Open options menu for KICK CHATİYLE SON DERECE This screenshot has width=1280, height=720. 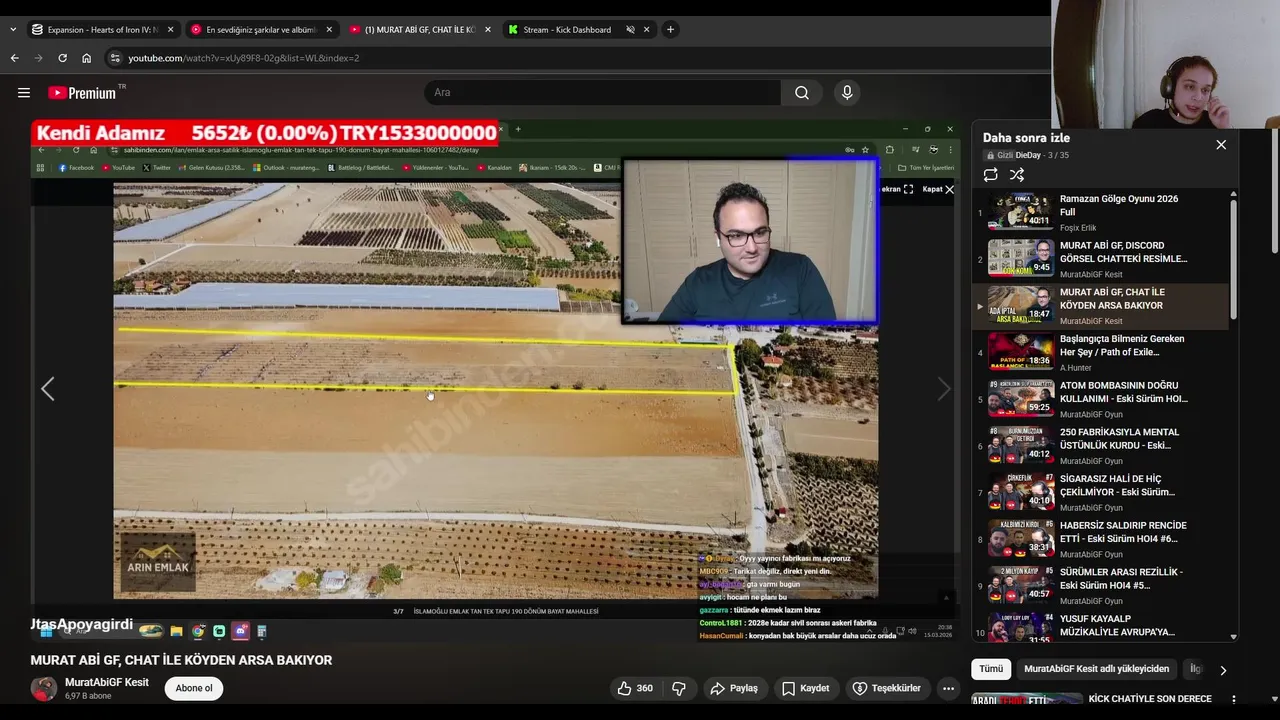[x=1233, y=699]
